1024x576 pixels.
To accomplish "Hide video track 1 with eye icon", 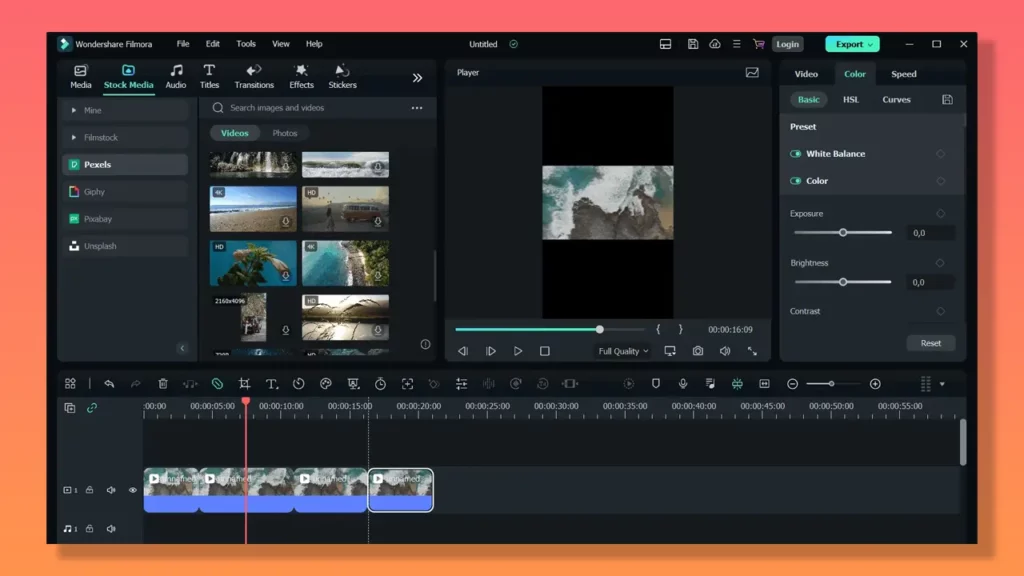I will coord(133,490).
